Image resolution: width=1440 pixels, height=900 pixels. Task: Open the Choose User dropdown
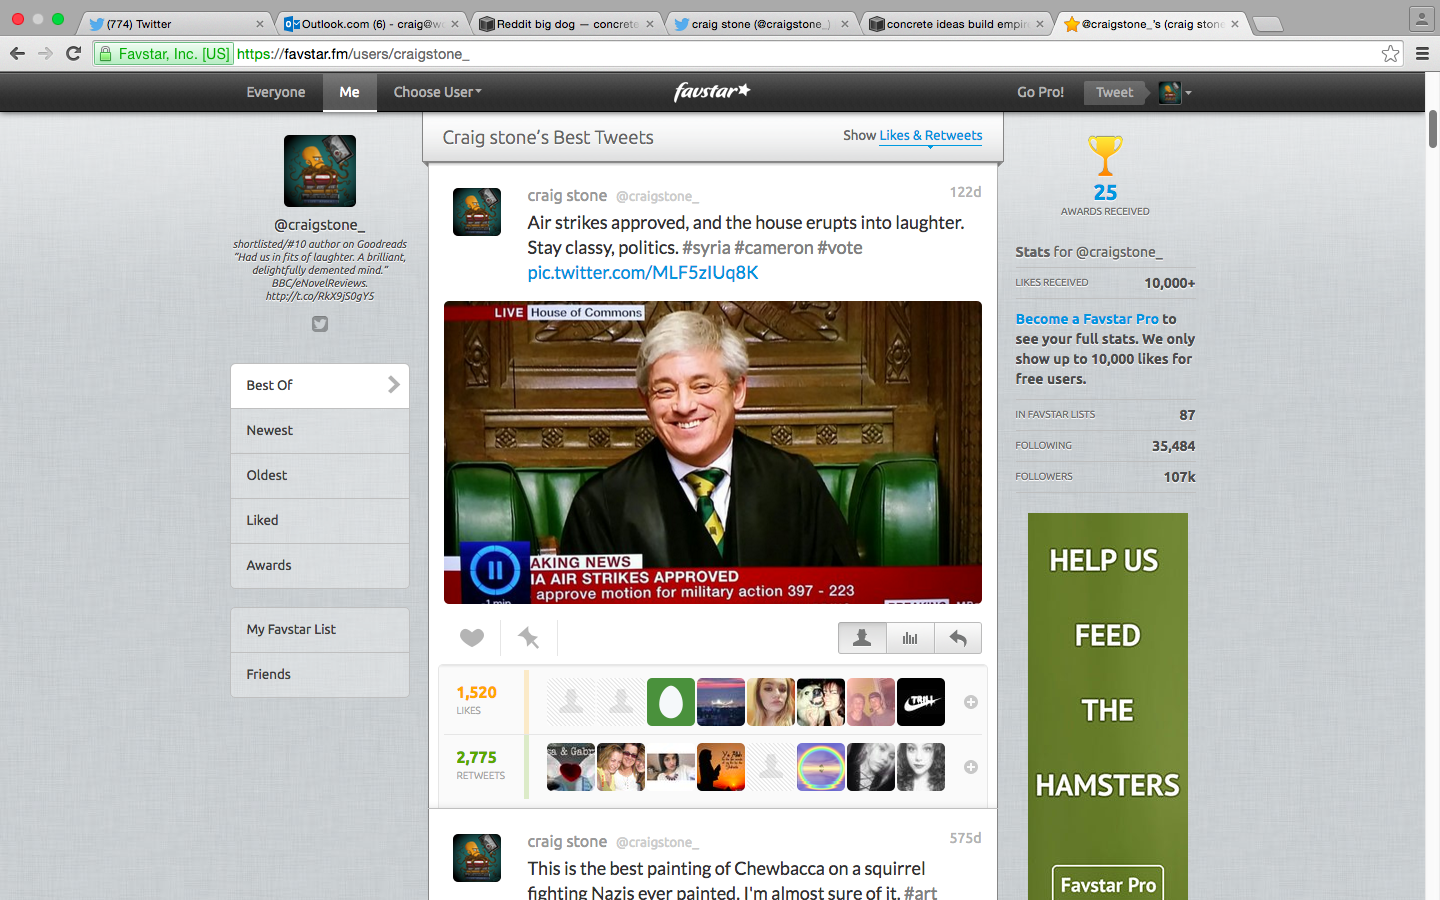tap(437, 92)
